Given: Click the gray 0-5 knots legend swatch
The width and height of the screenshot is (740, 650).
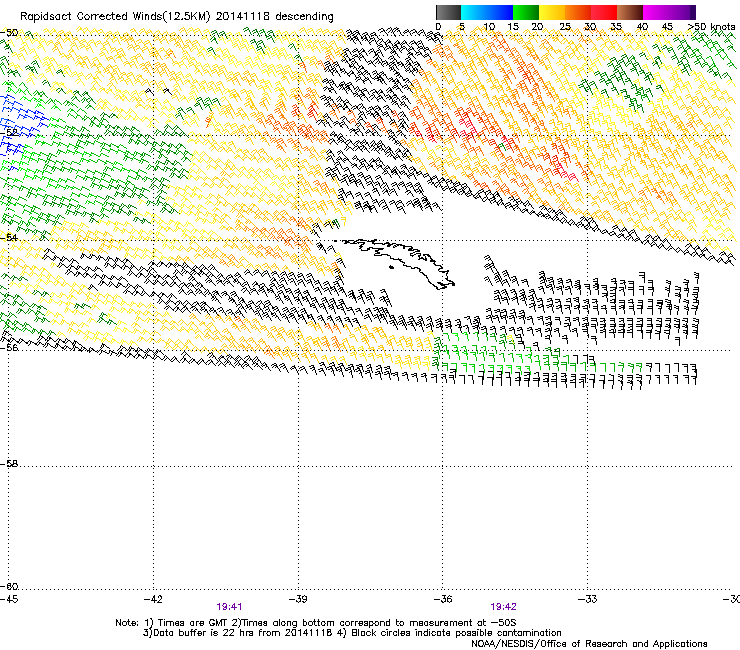Looking at the screenshot, I should pyautogui.click(x=448, y=12).
